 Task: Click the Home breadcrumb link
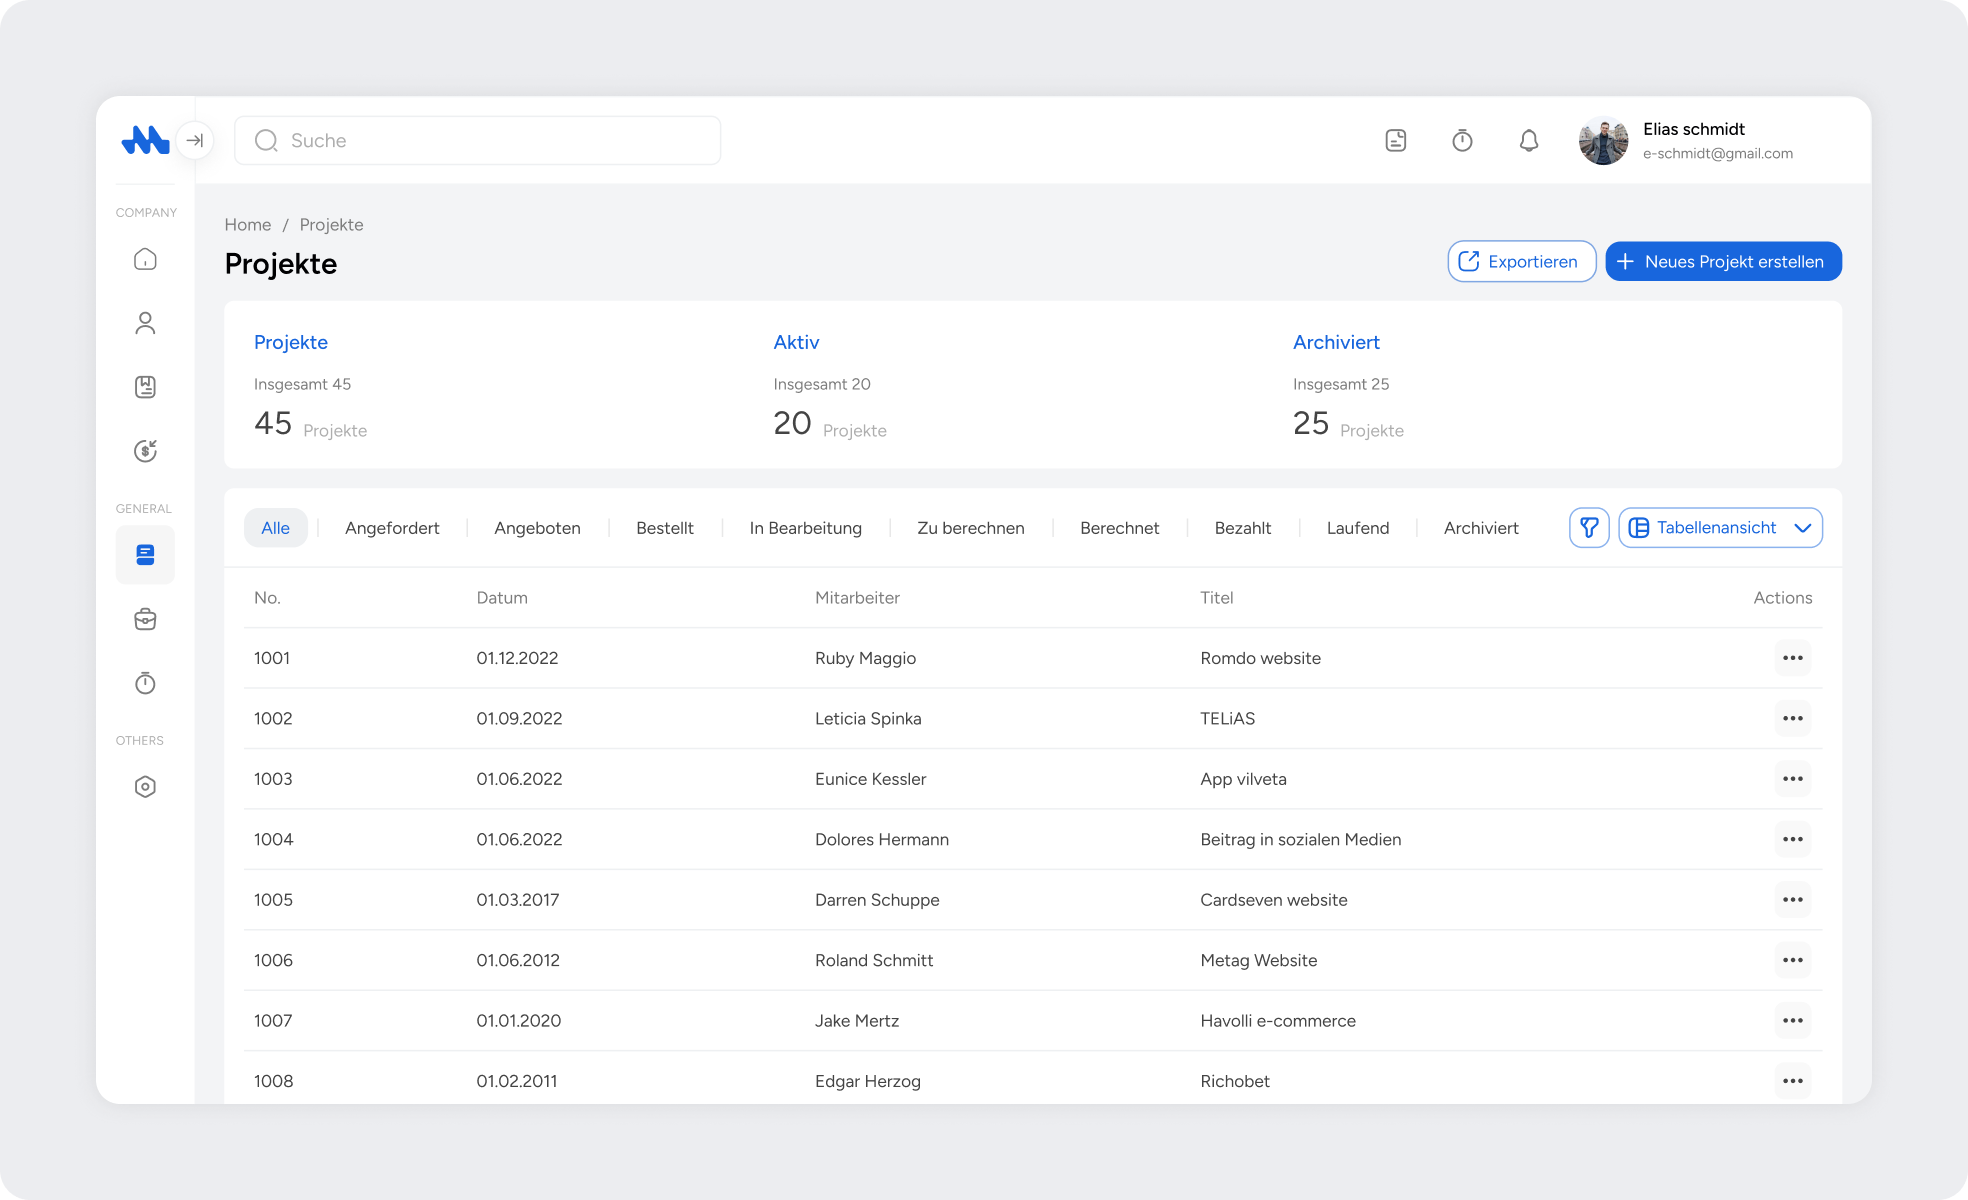(247, 224)
